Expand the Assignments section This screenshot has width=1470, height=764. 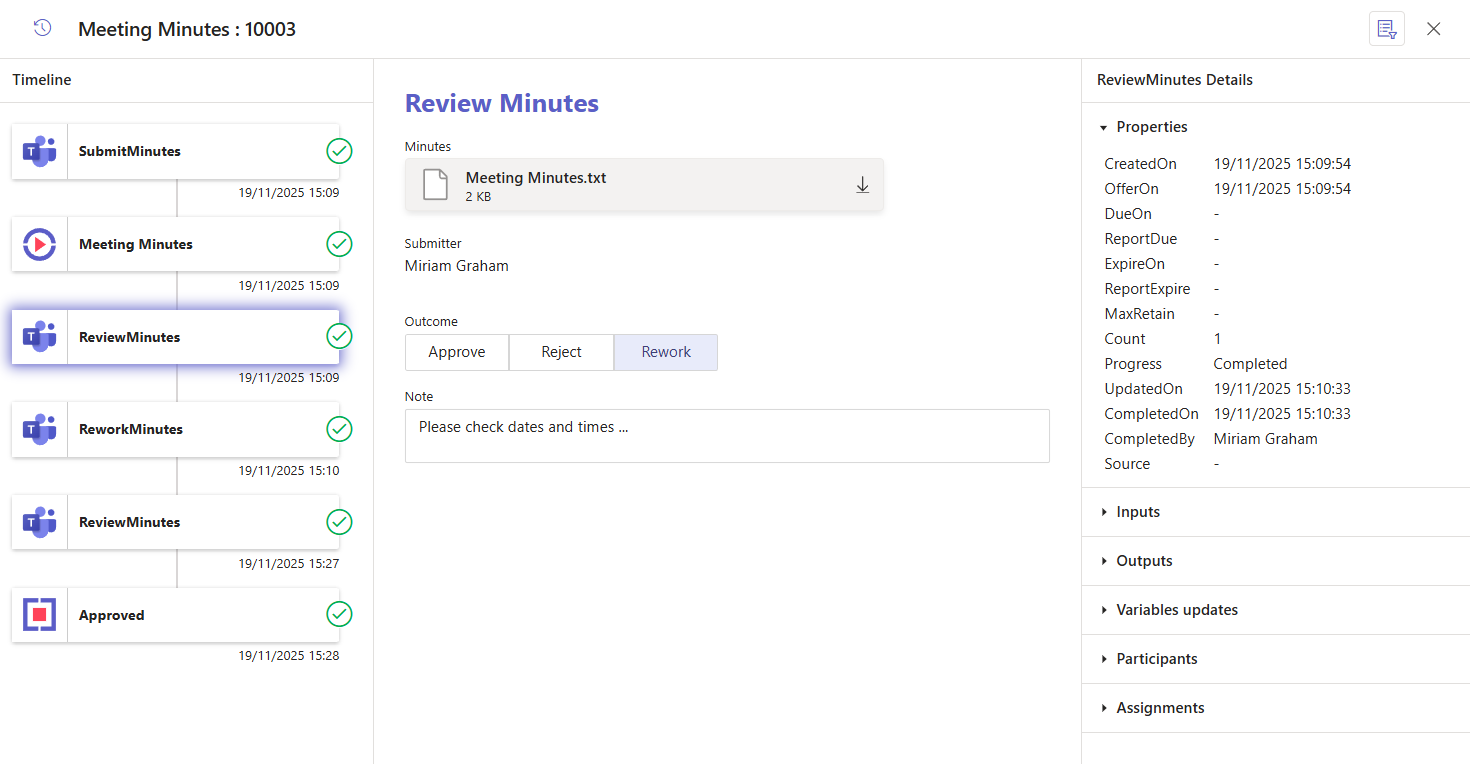(1160, 708)
